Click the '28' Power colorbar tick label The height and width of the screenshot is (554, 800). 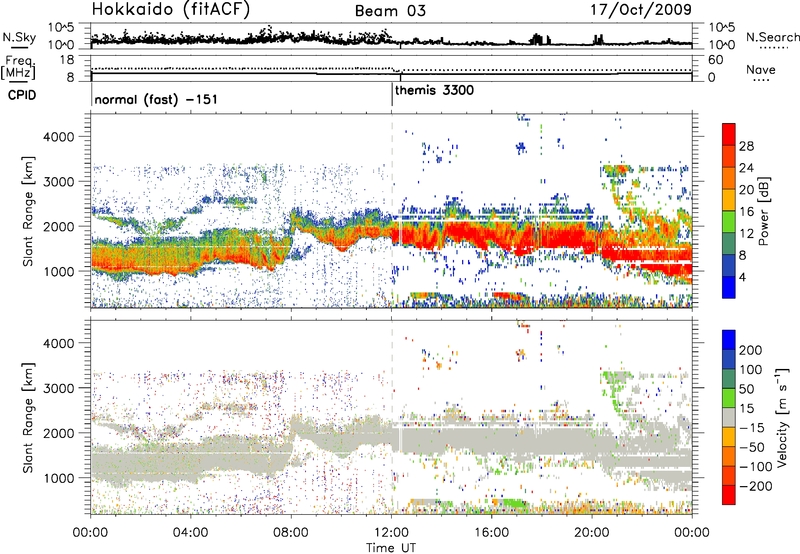click(746, 146)
